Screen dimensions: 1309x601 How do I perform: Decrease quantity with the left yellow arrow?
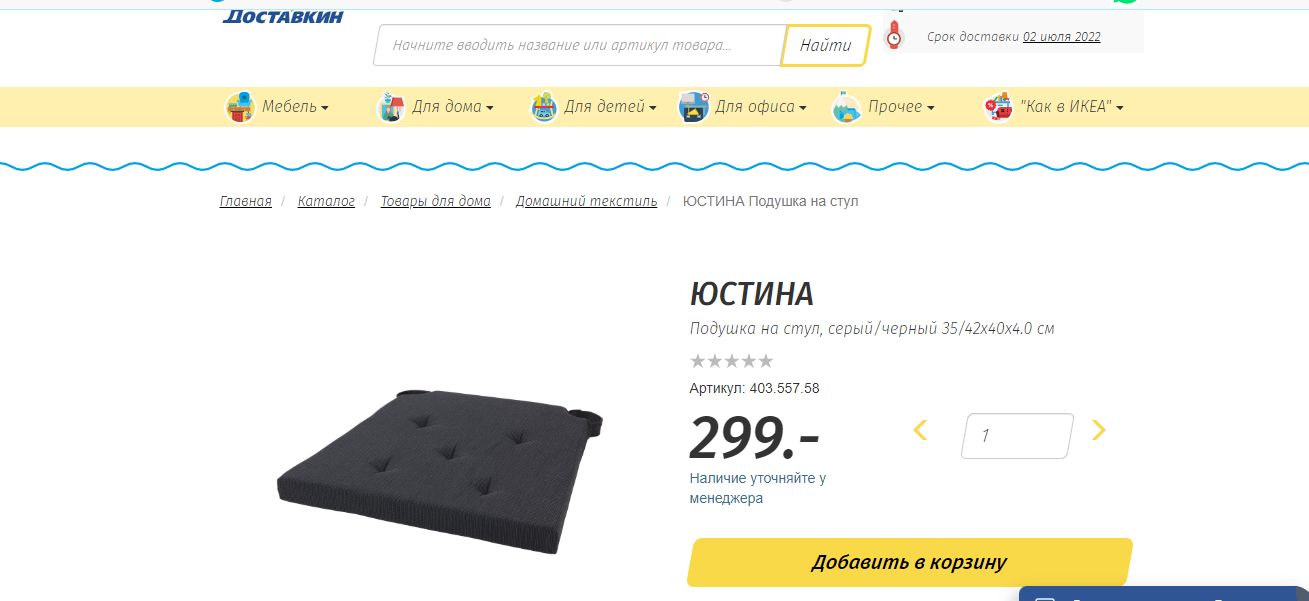coord(921,431)
